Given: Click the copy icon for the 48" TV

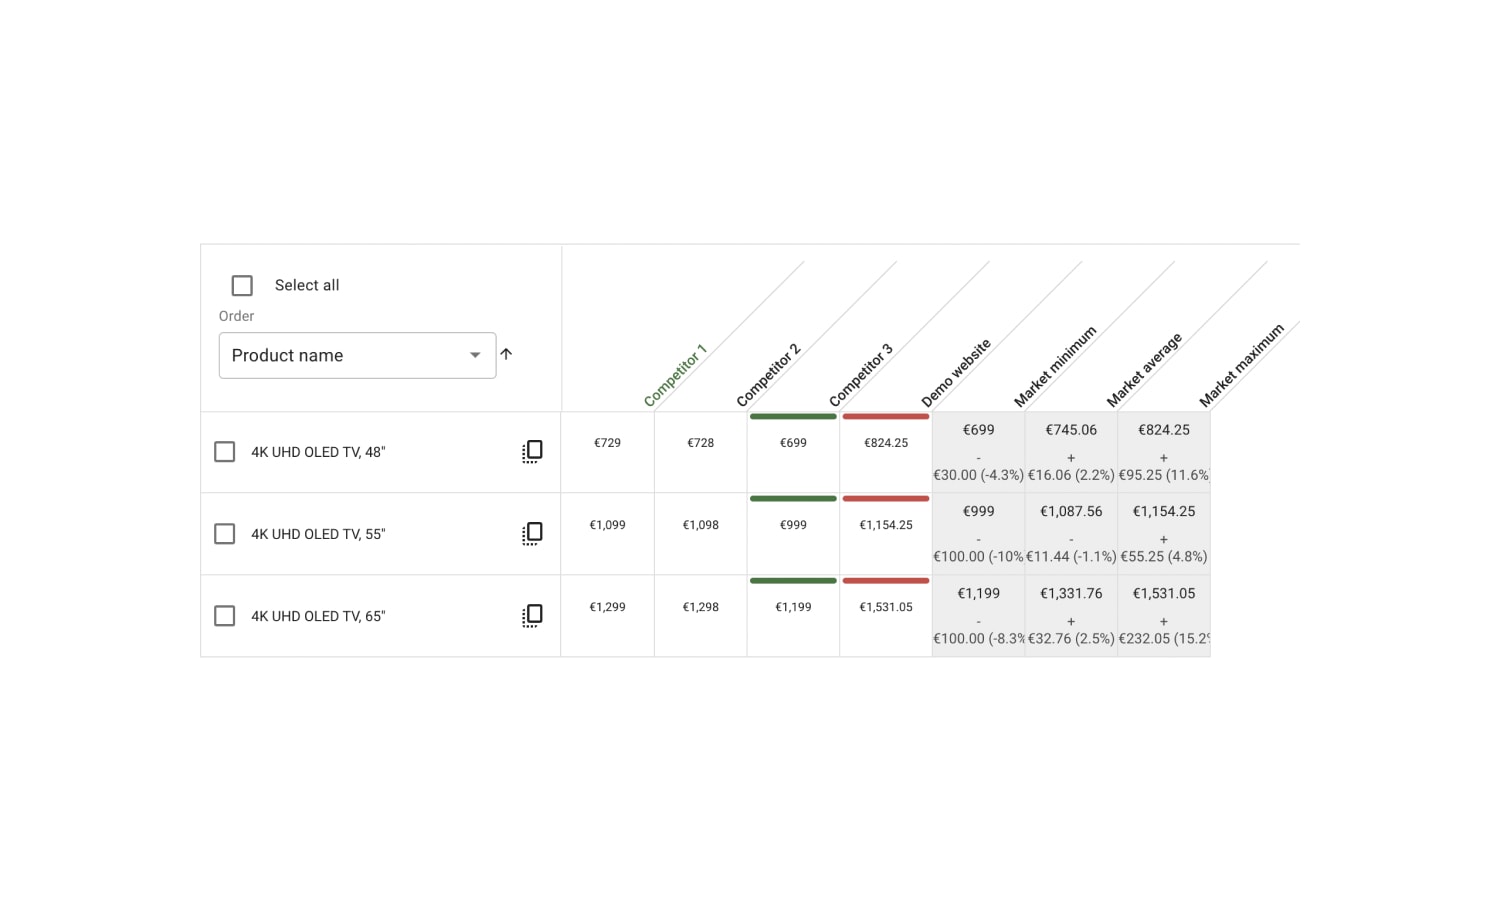Looking at the screenshot, I should click(x=532, y=452).
